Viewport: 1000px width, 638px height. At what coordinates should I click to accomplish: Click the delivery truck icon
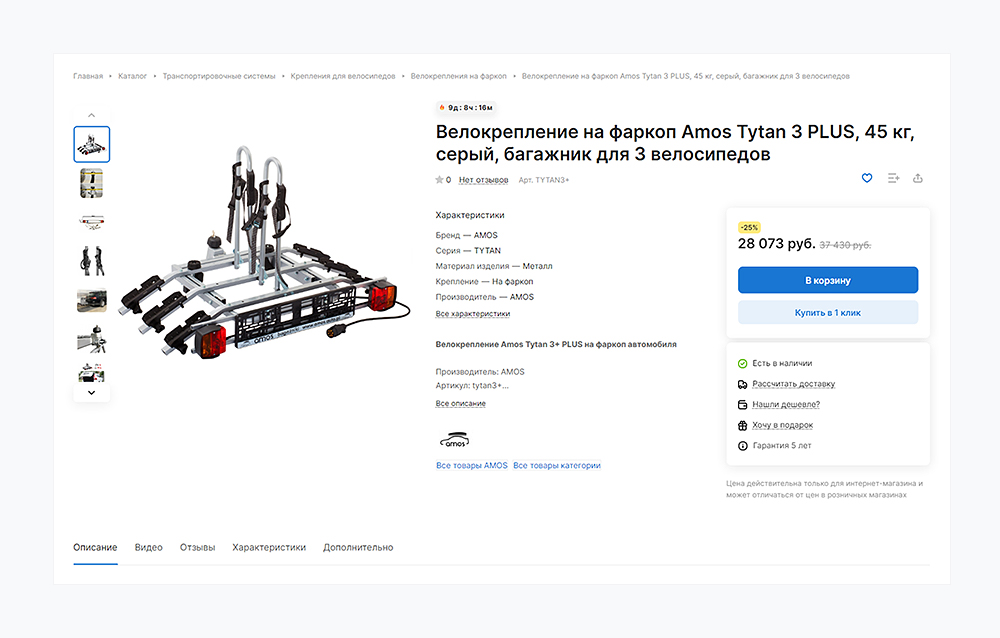pos(742,384)
